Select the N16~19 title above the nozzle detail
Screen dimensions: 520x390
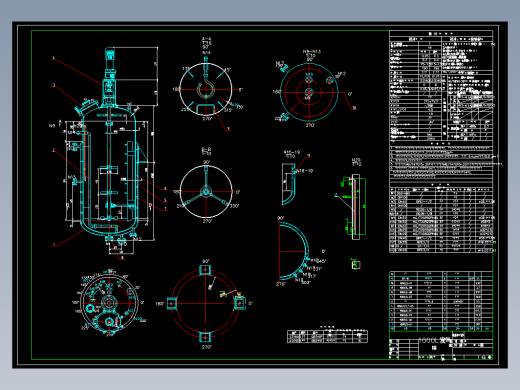(x=292, y=152)
